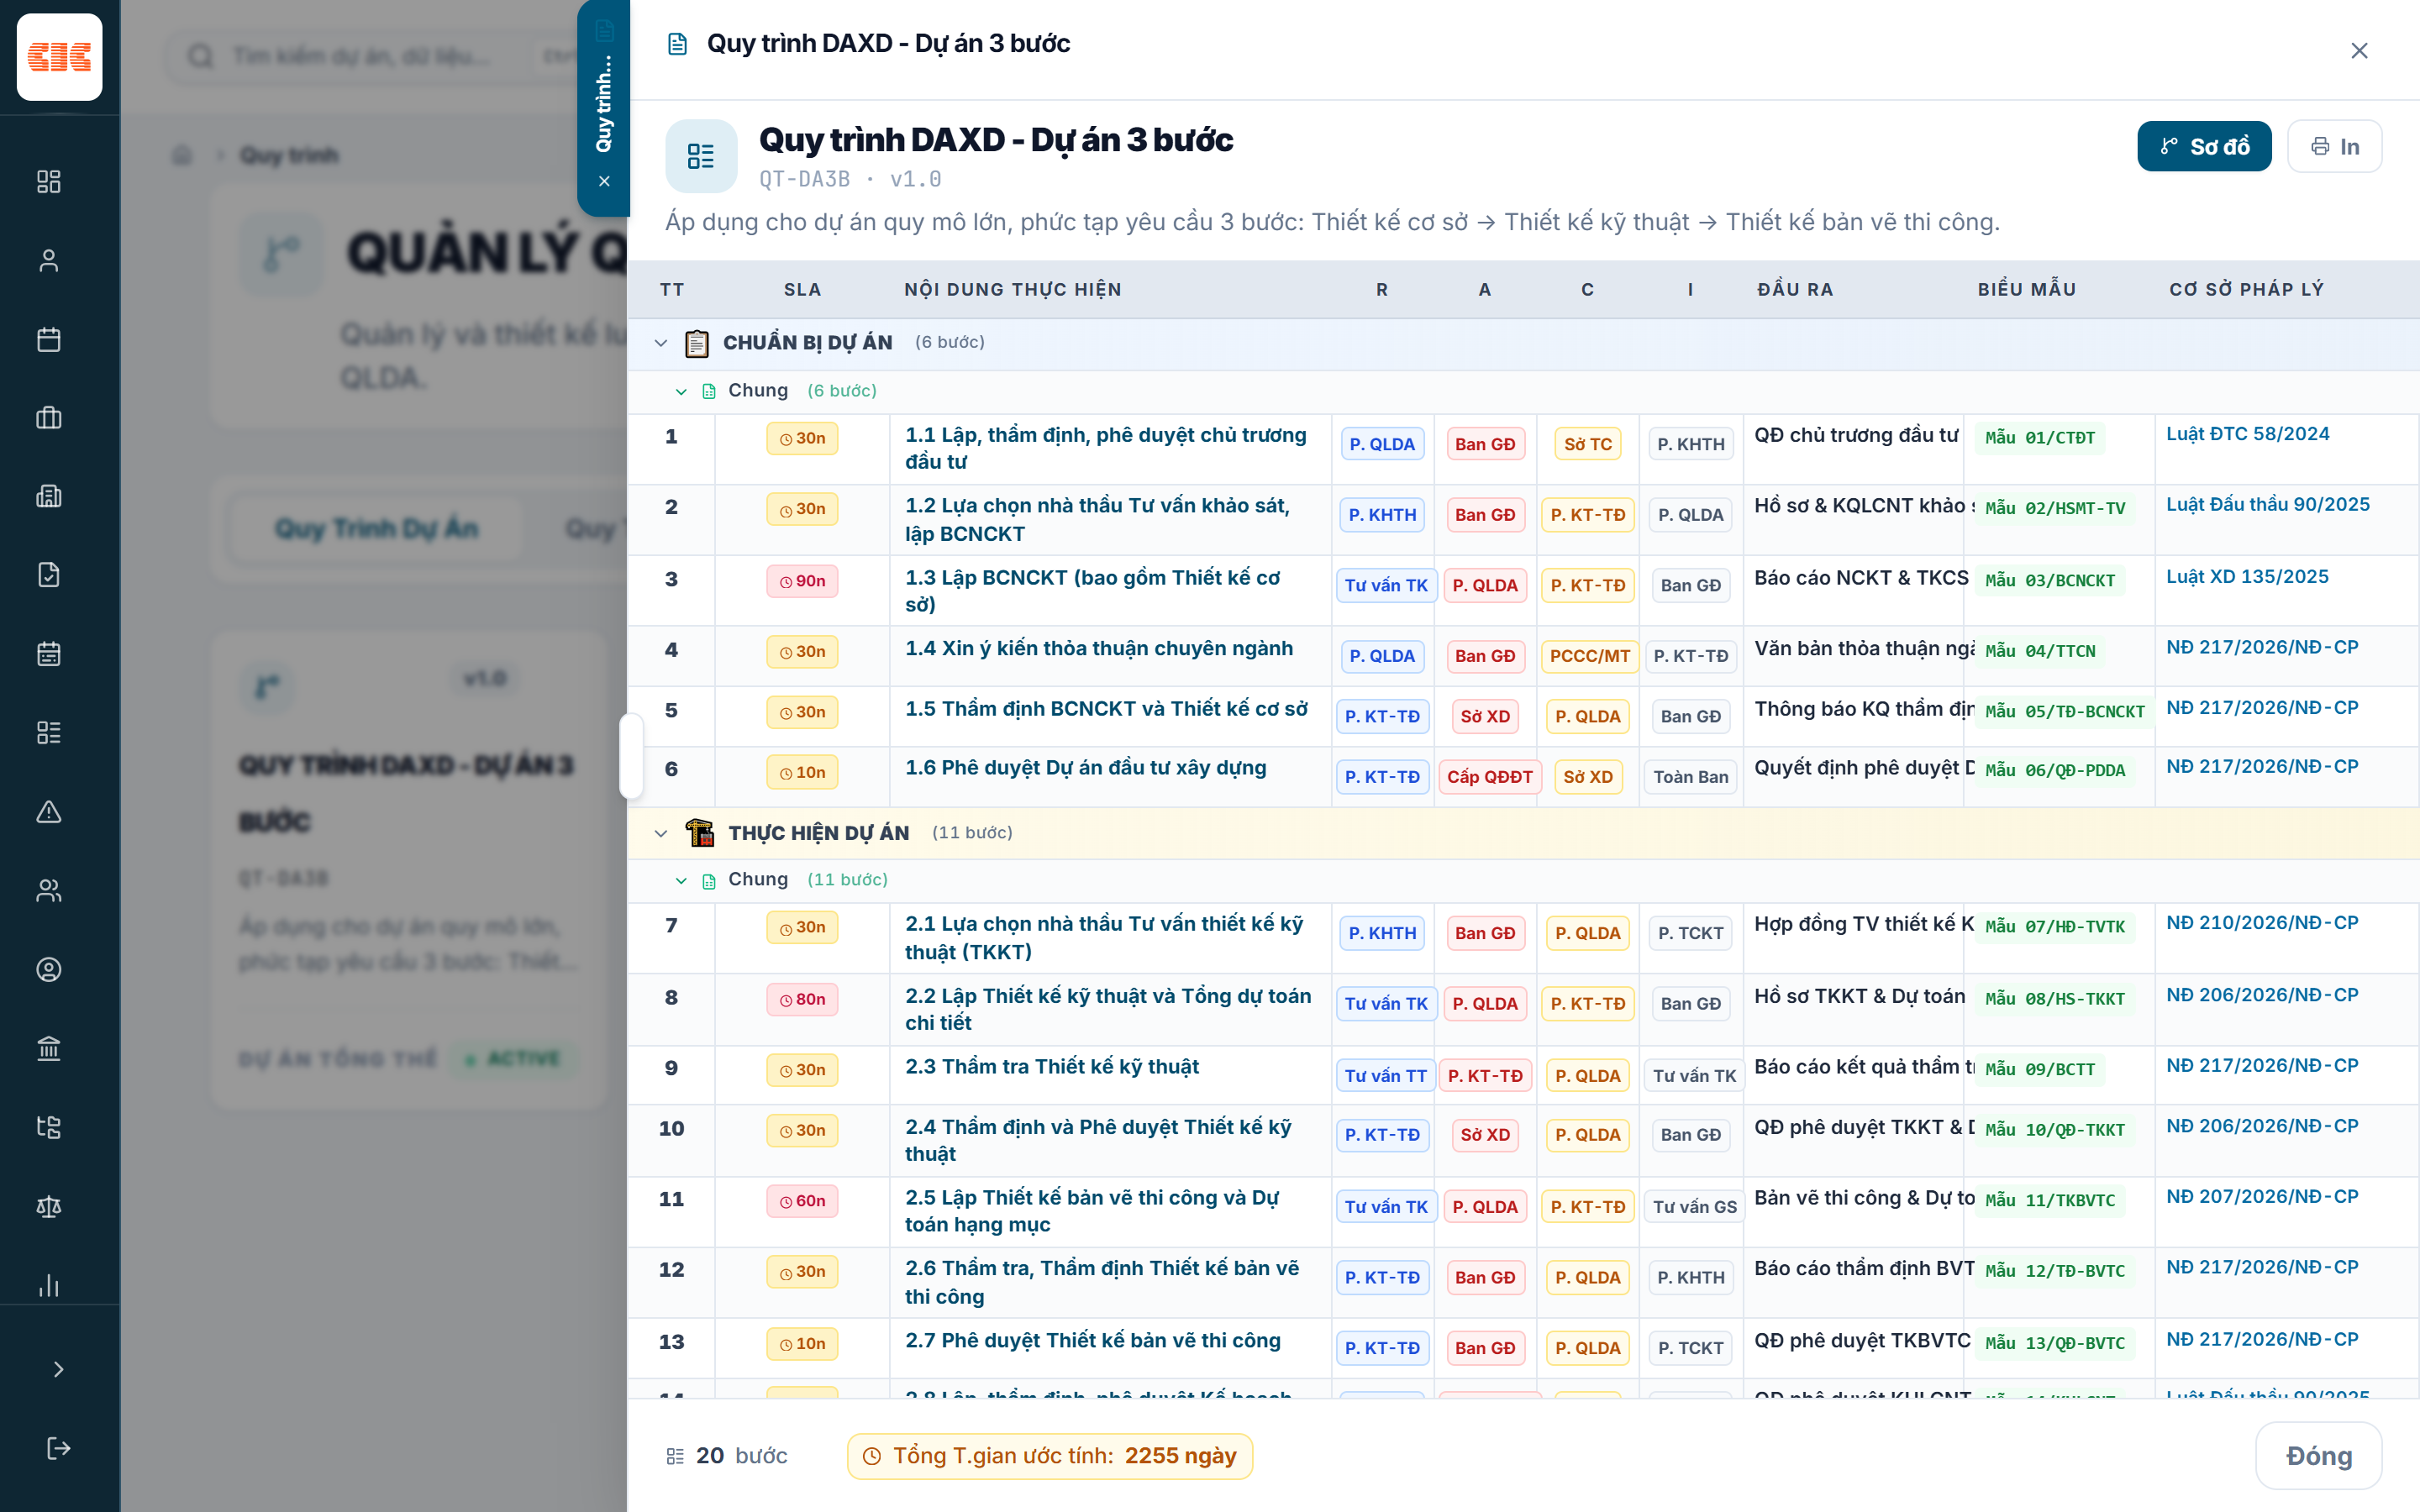Click the Tổng T.gian ước tính 2255 ngày badge
2420x1512 pixels.
pos(1050,1456)
